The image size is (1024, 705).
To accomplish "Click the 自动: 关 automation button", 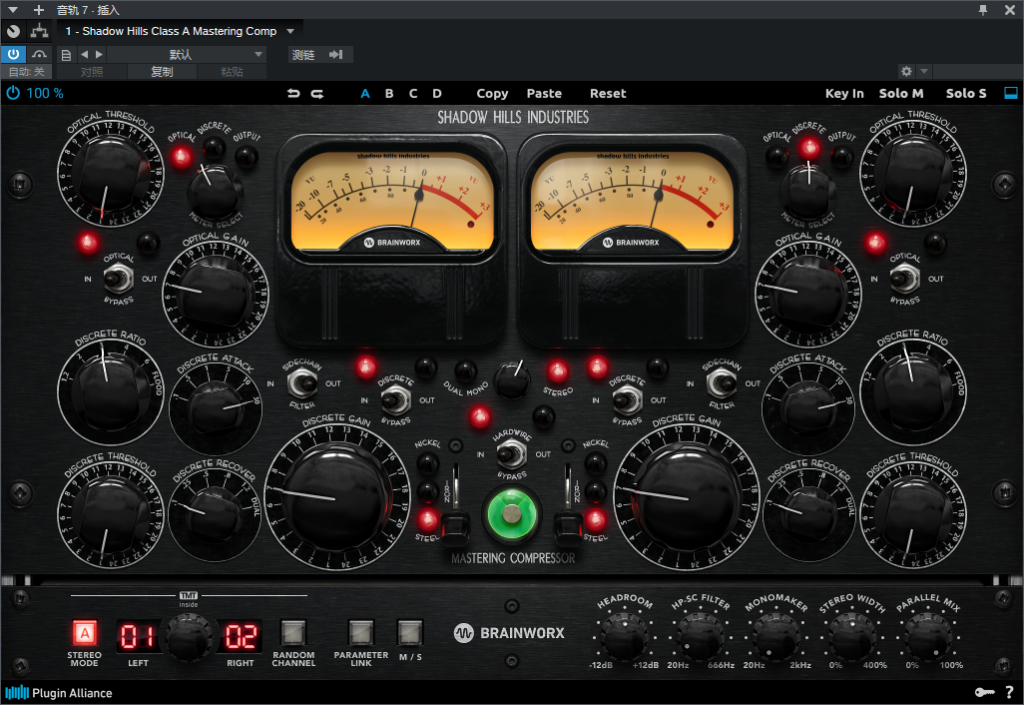I will click(27, 72).
